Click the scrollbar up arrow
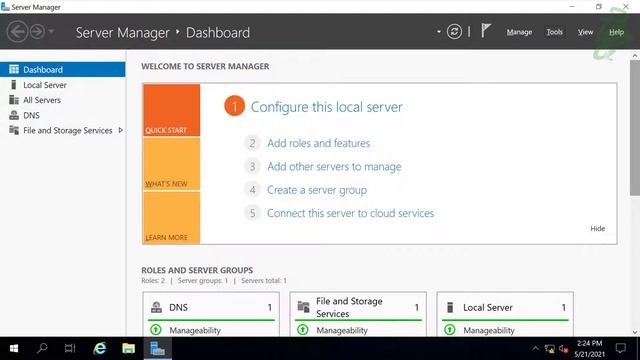640x360 pixels. point(635,56)
